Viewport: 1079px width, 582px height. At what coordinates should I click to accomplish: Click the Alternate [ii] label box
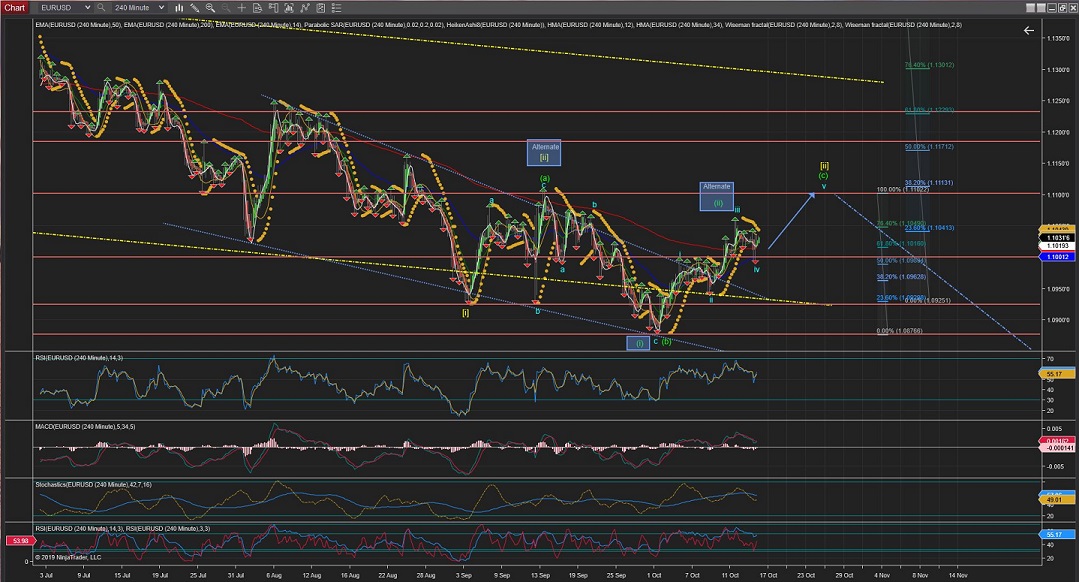[x=544, y=153]
